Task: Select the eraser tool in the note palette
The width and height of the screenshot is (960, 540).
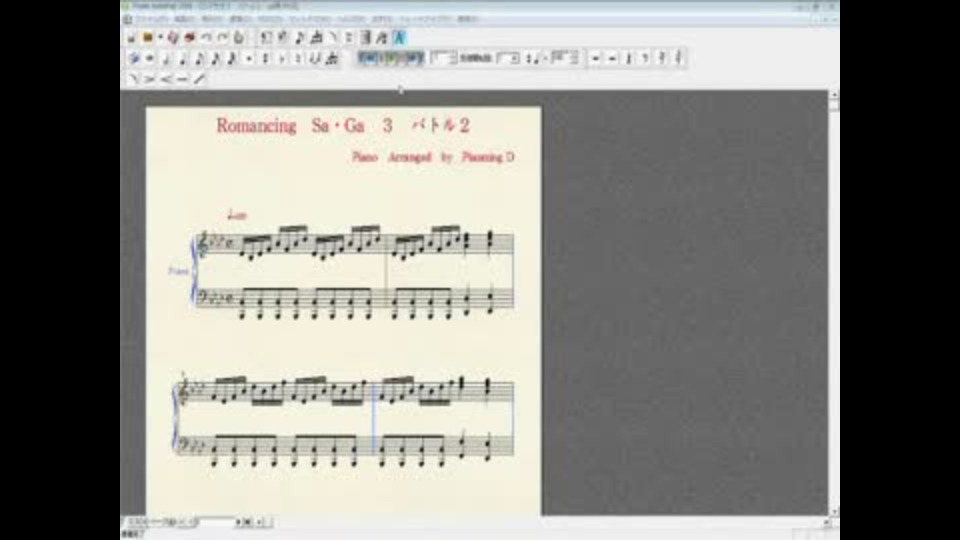Action: (x=133, y=59)
